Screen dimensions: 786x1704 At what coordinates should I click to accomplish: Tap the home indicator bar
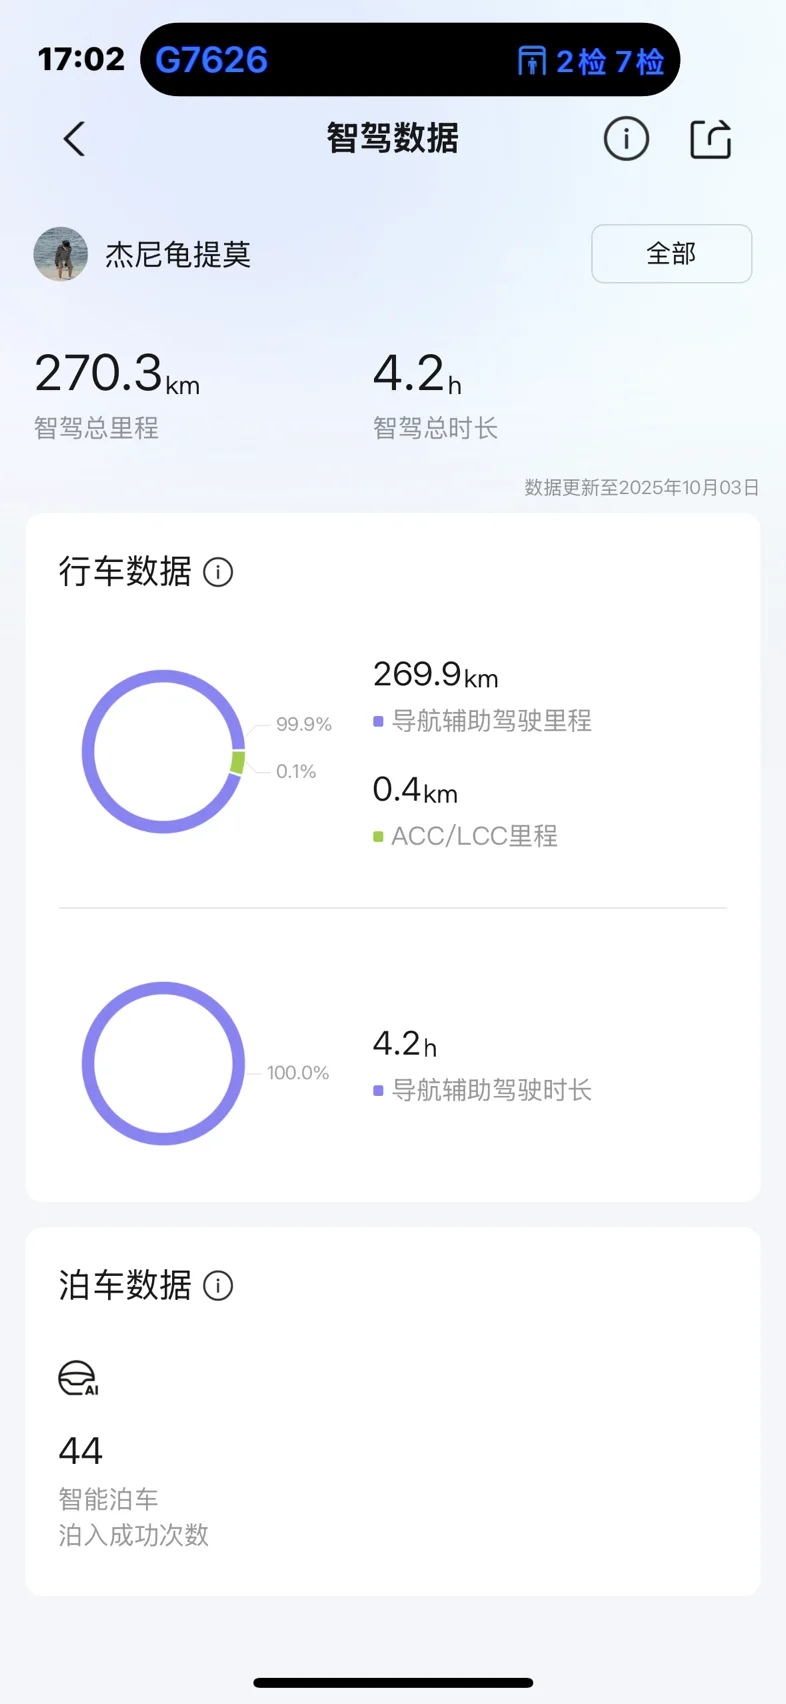click(393, 1683)
